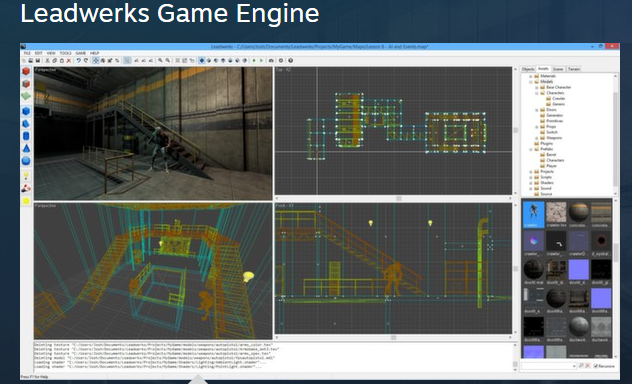632x384 pixels.
Task: Select the red-white spotlight tool in the sidebar
Action: [26, 188]
